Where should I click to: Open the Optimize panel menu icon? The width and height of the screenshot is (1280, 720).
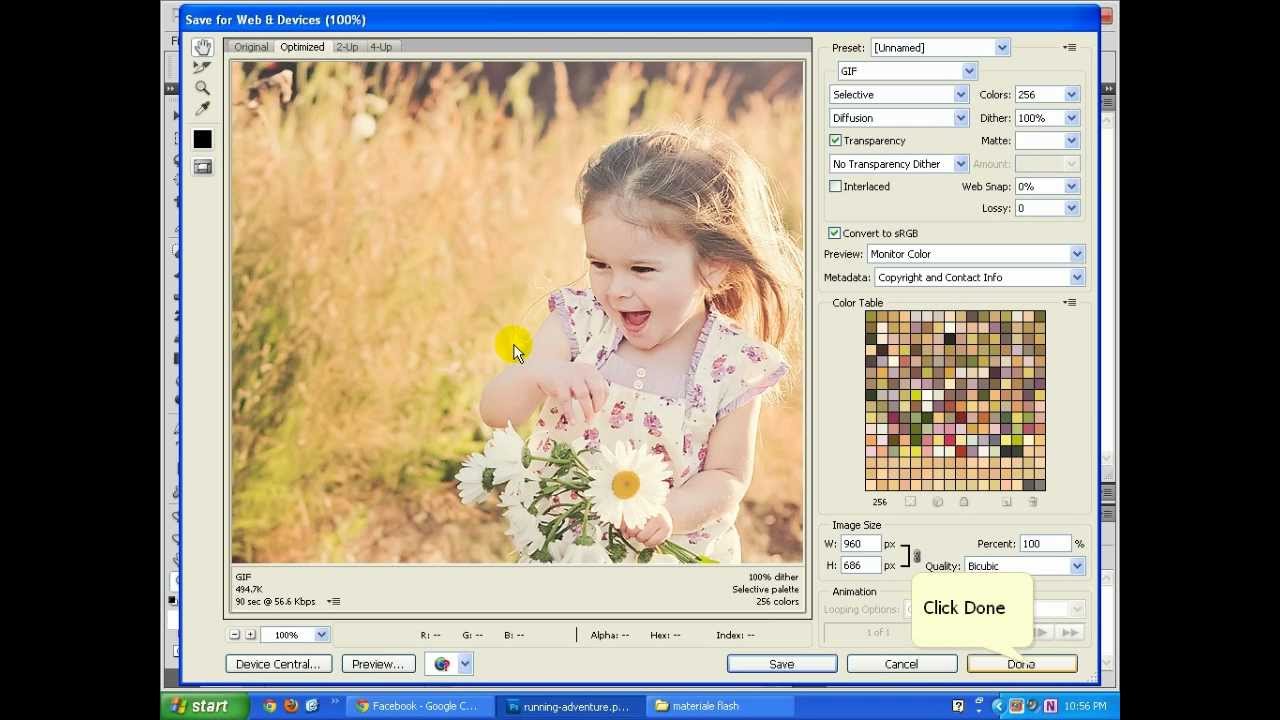pos(1069,47)
